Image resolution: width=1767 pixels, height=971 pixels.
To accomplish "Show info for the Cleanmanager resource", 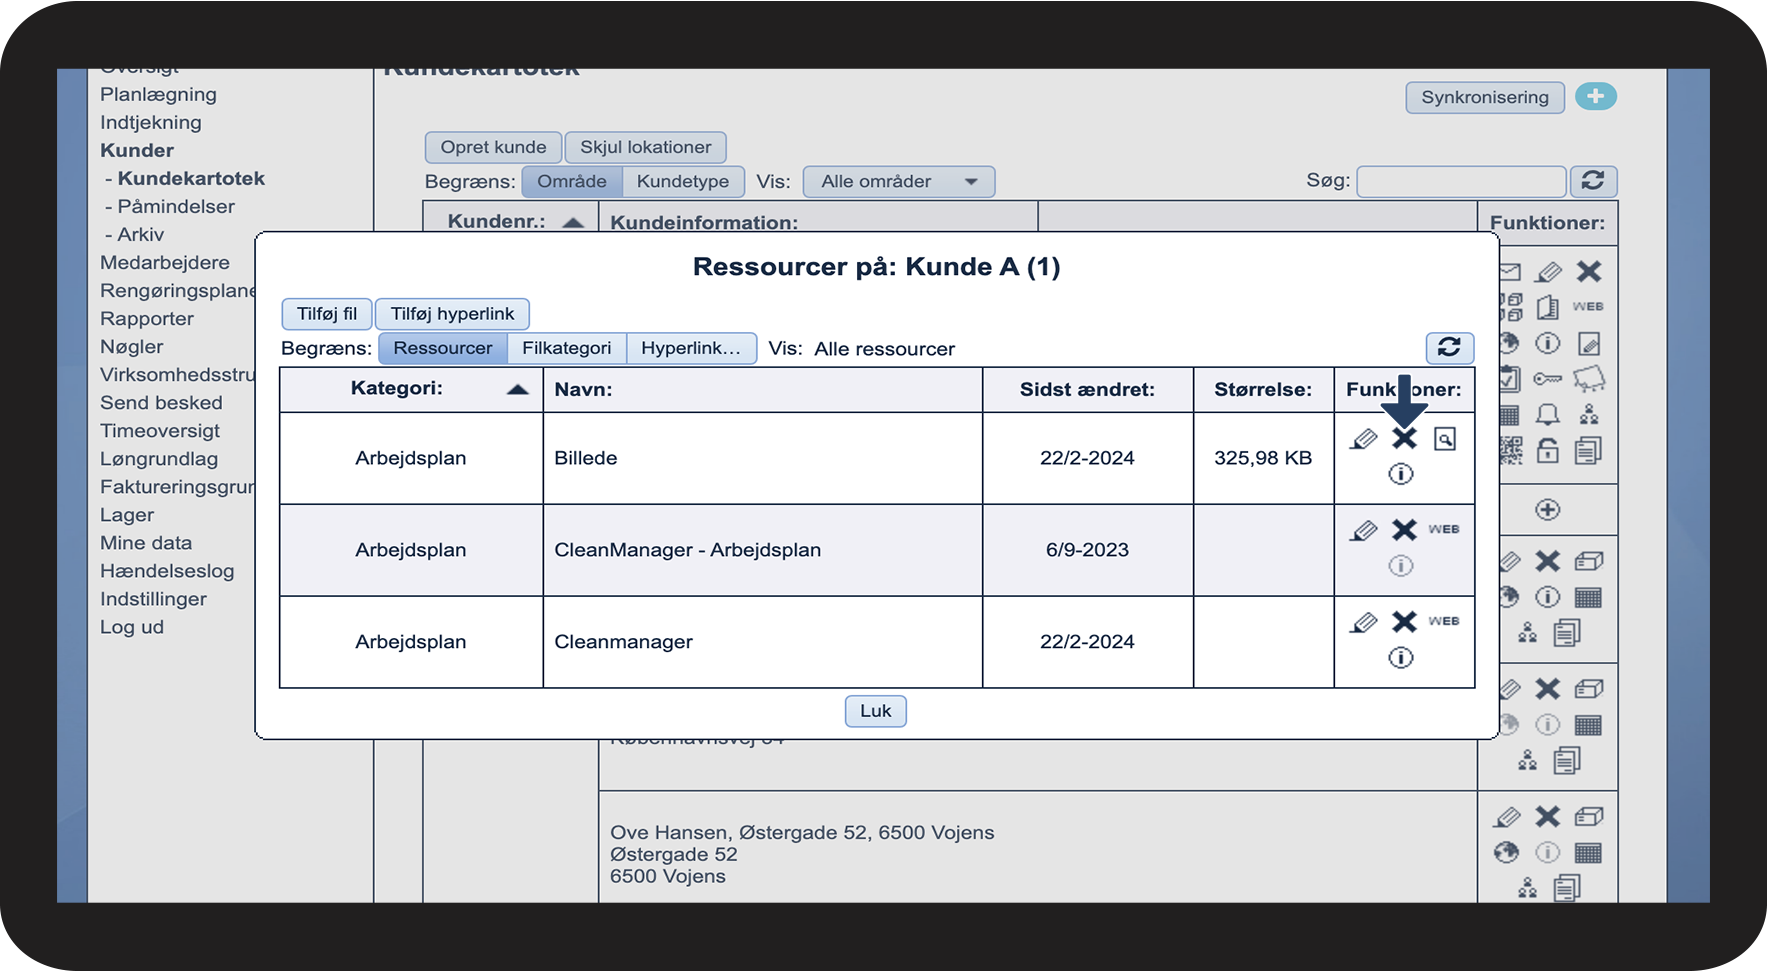I will point(1401,658).
